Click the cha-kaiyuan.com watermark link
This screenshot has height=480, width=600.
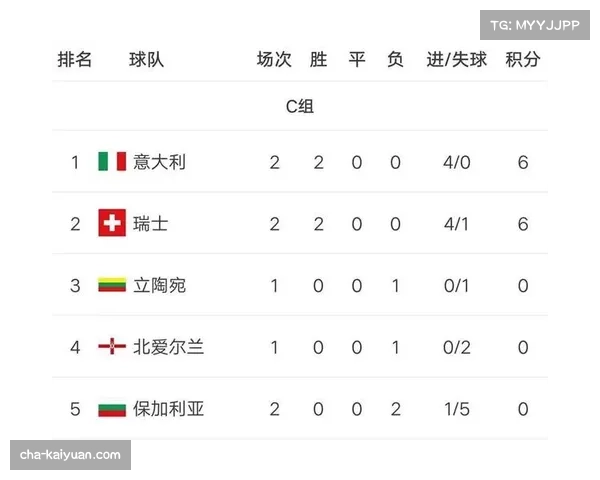point(70,455)
